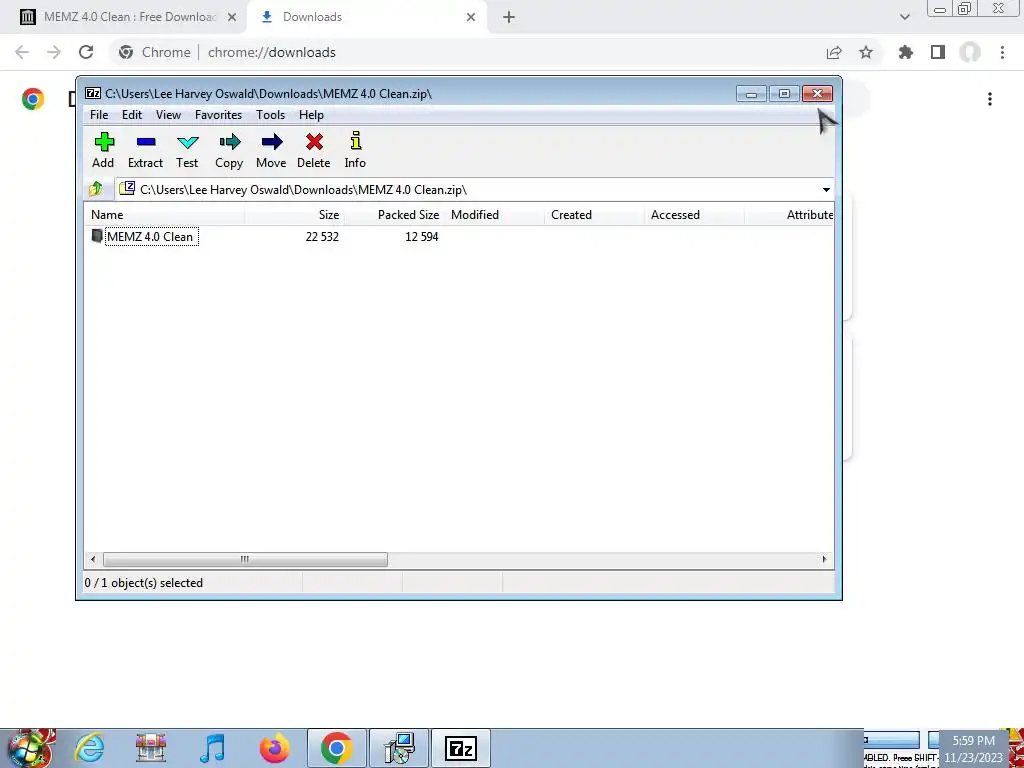Click the 22 532 size value
Viewport: 1024px width, 768px height.
(322, 236)
